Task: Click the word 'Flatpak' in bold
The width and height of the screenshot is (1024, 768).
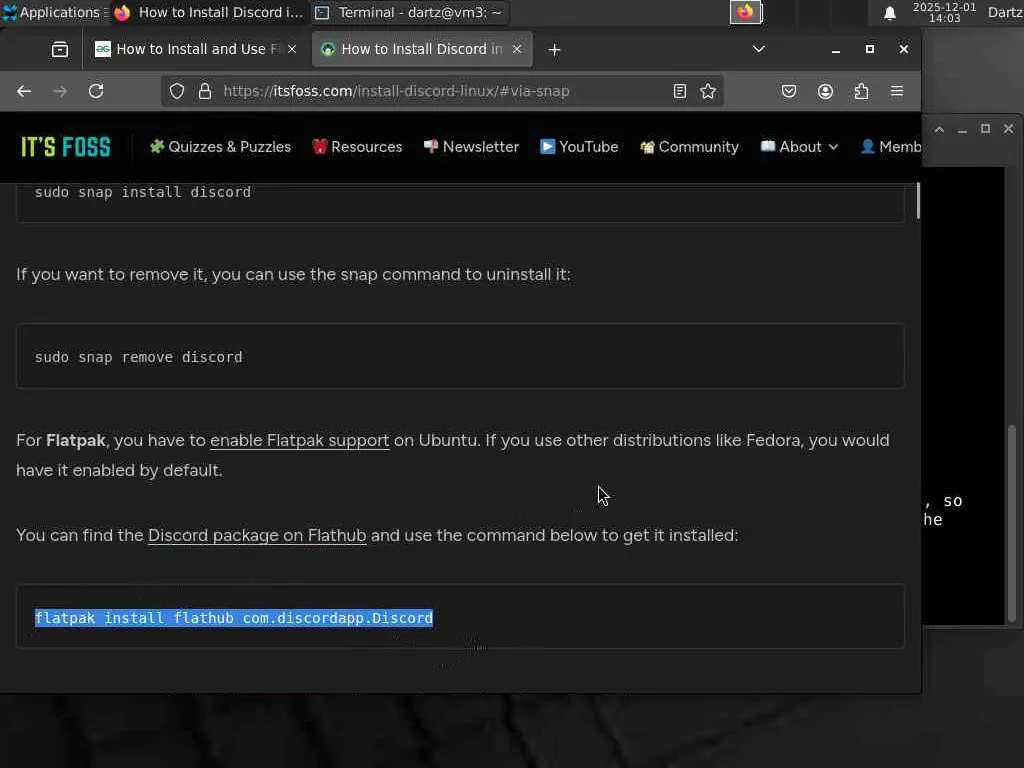Action: pos(76,440)
